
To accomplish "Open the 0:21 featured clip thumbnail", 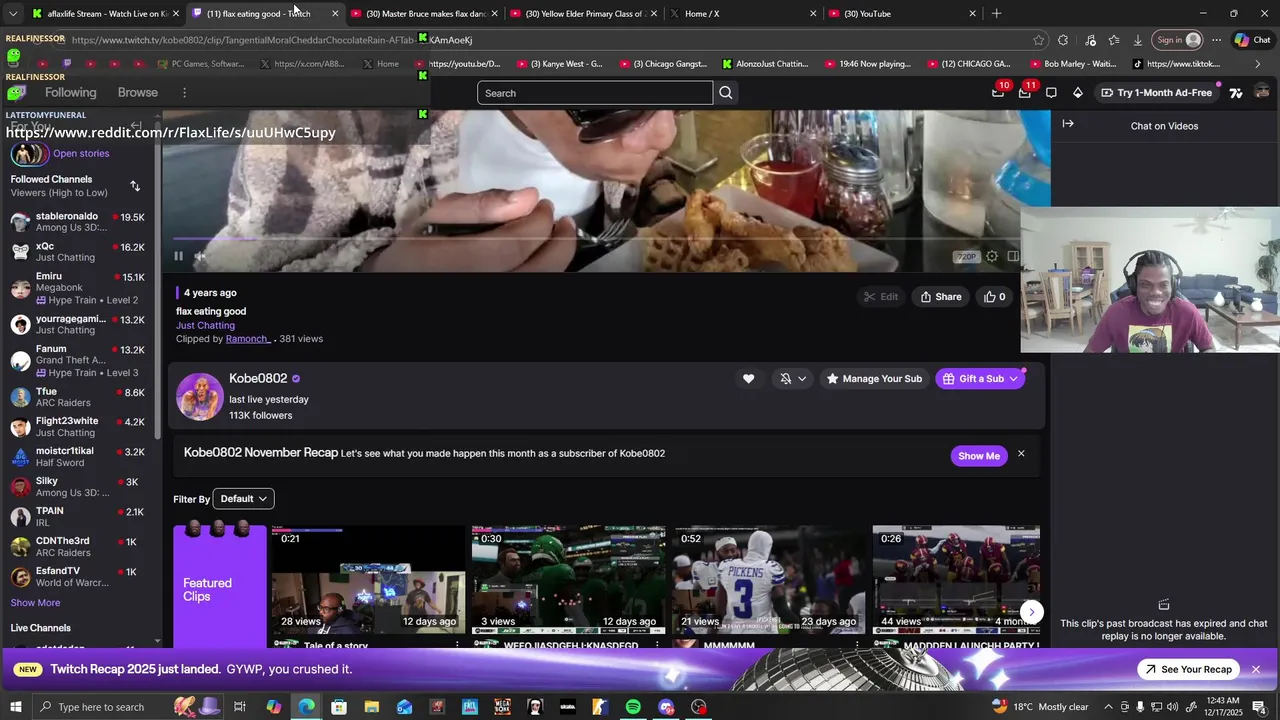I will (368, 580).
